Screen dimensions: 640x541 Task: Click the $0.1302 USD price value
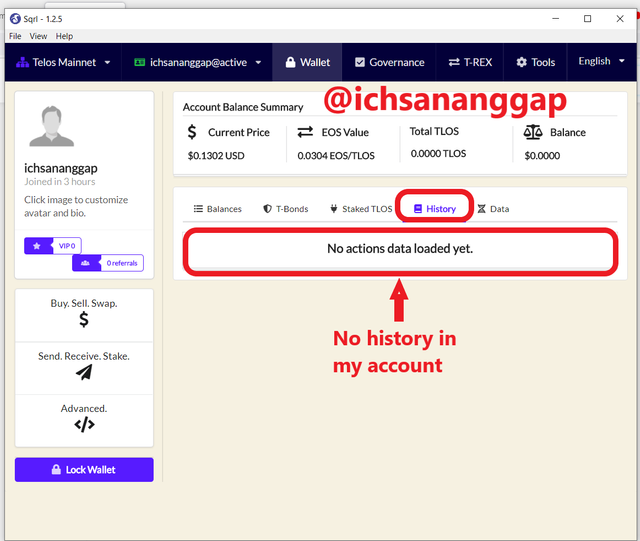click(216, 156)
